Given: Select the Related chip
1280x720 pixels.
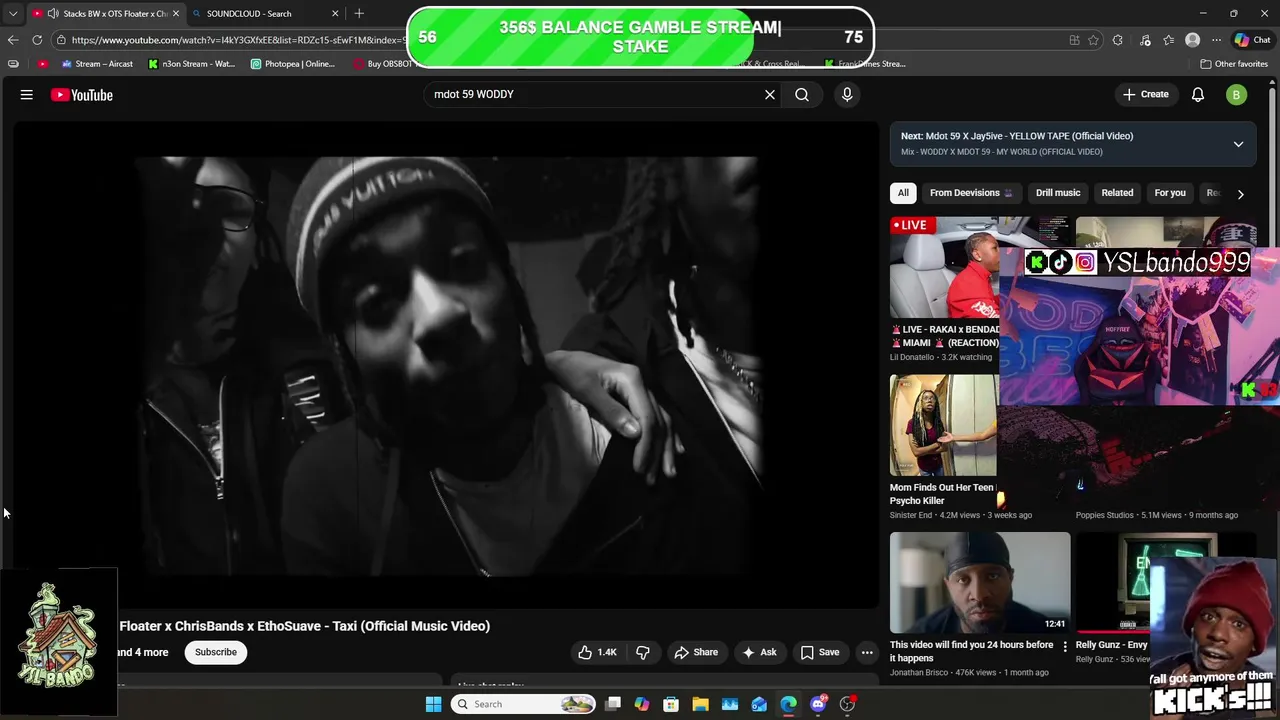Looking at the screenshot, I should click(1117, 193).
